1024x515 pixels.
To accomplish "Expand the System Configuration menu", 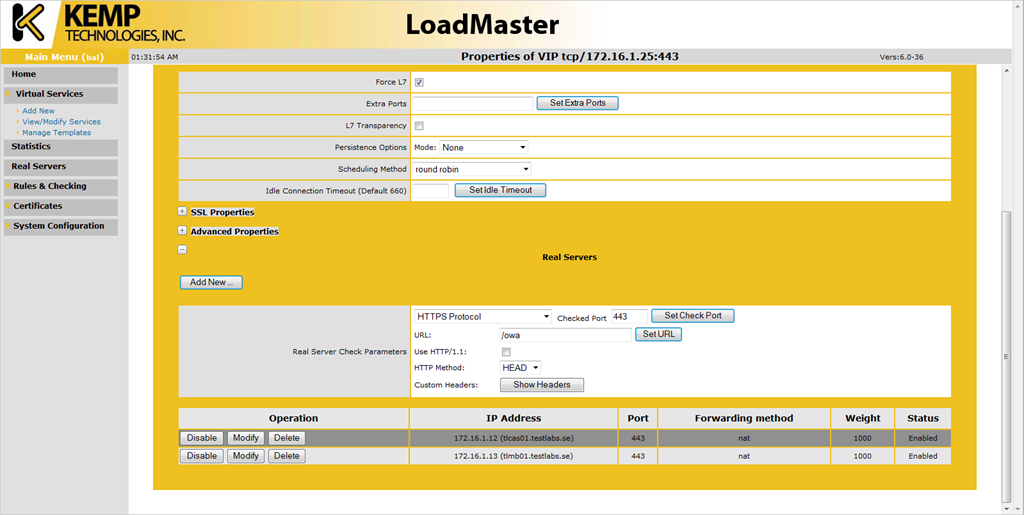I will coord(61,226).
